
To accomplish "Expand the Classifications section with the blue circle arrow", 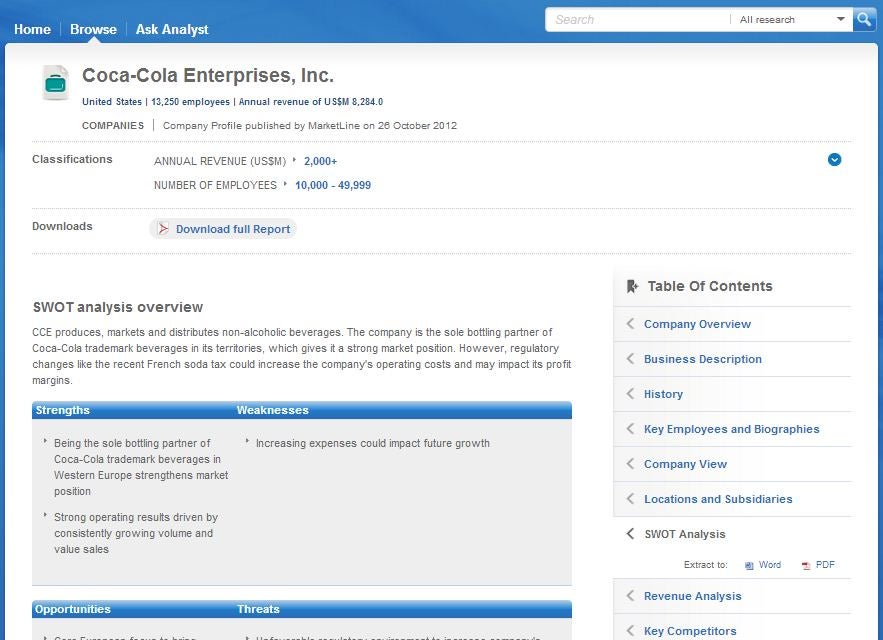I will (x=835, y=160).
